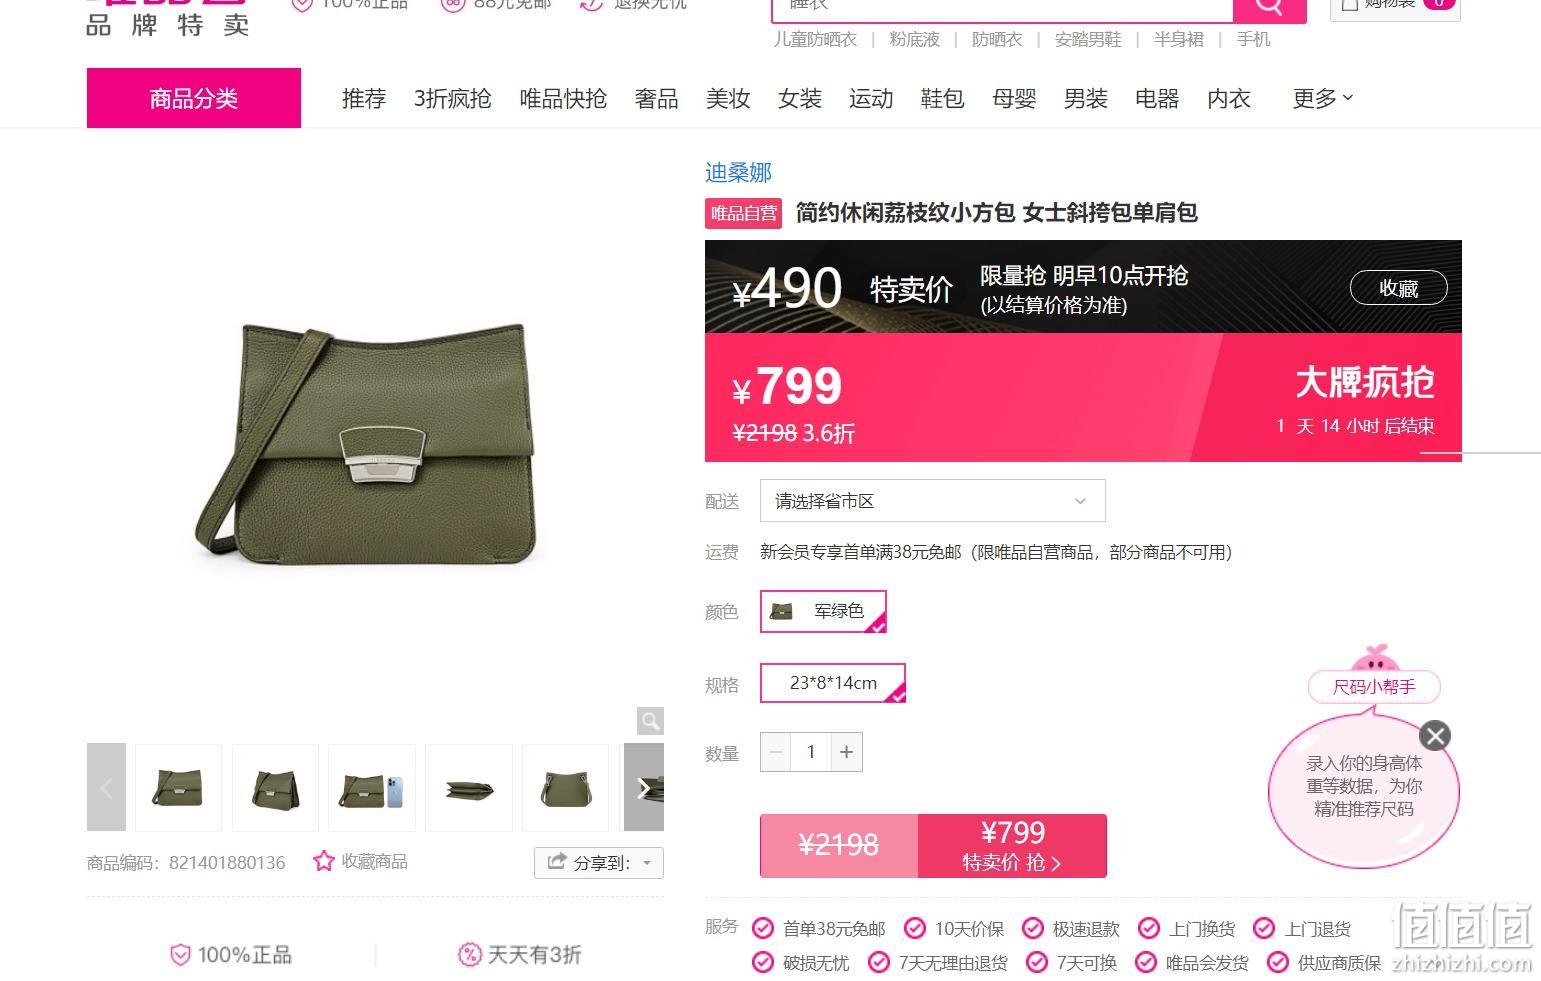Show next thumbnails with right arrow
This screenshot has width=1541, height=981.
coord(644,788)
